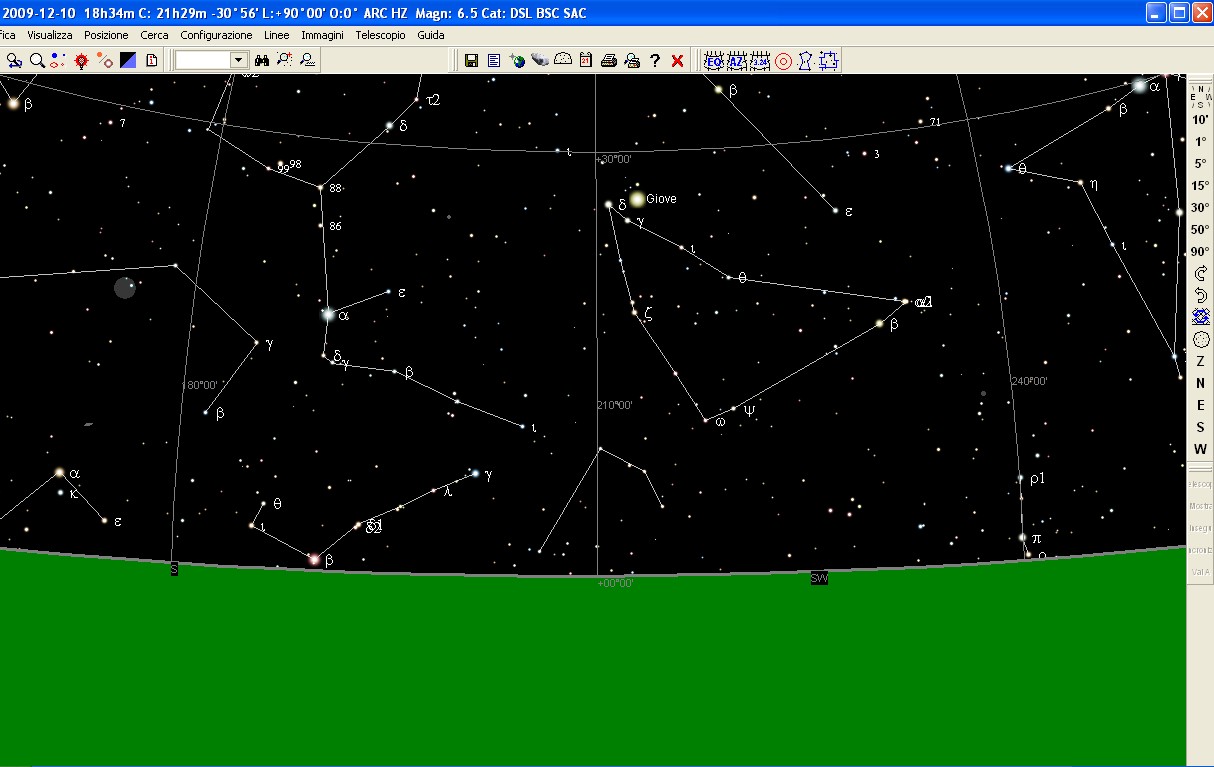Open the Visualizza menu

pyautogui.click(x=50, y=35)
